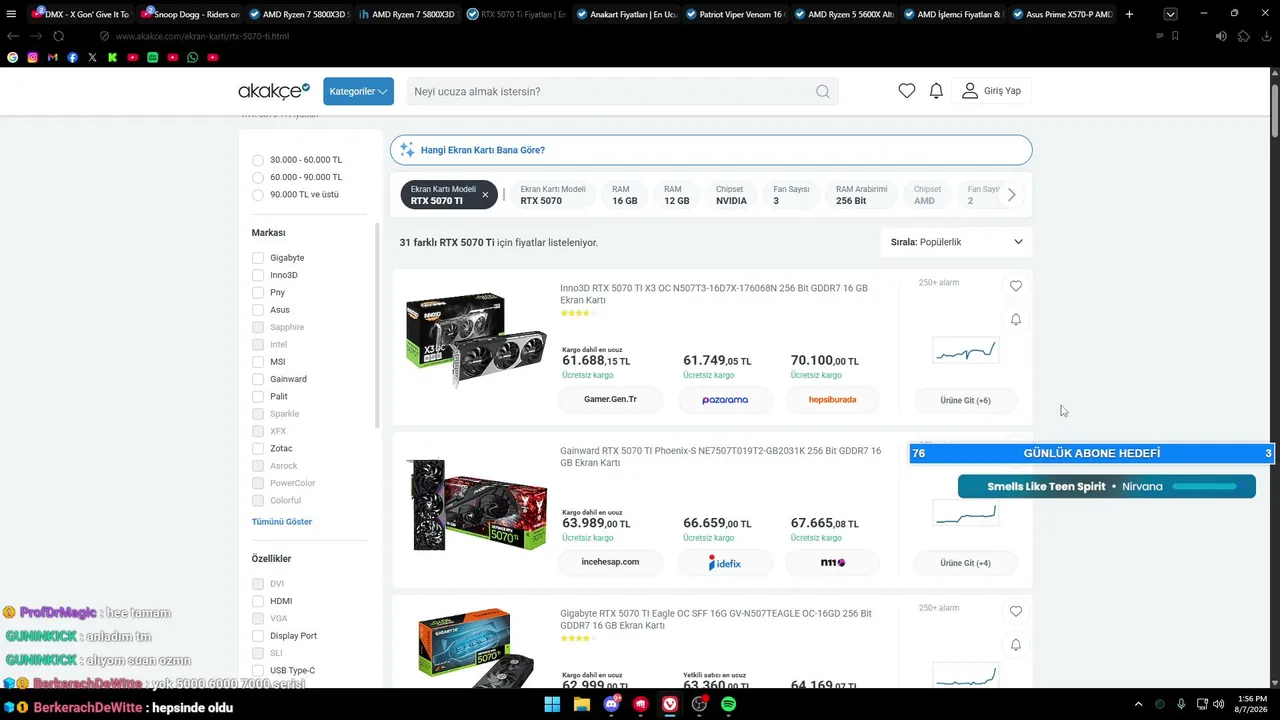
Task: Open the Instagram bookmark
Action: pyautogui.click(x=32, y=58)
